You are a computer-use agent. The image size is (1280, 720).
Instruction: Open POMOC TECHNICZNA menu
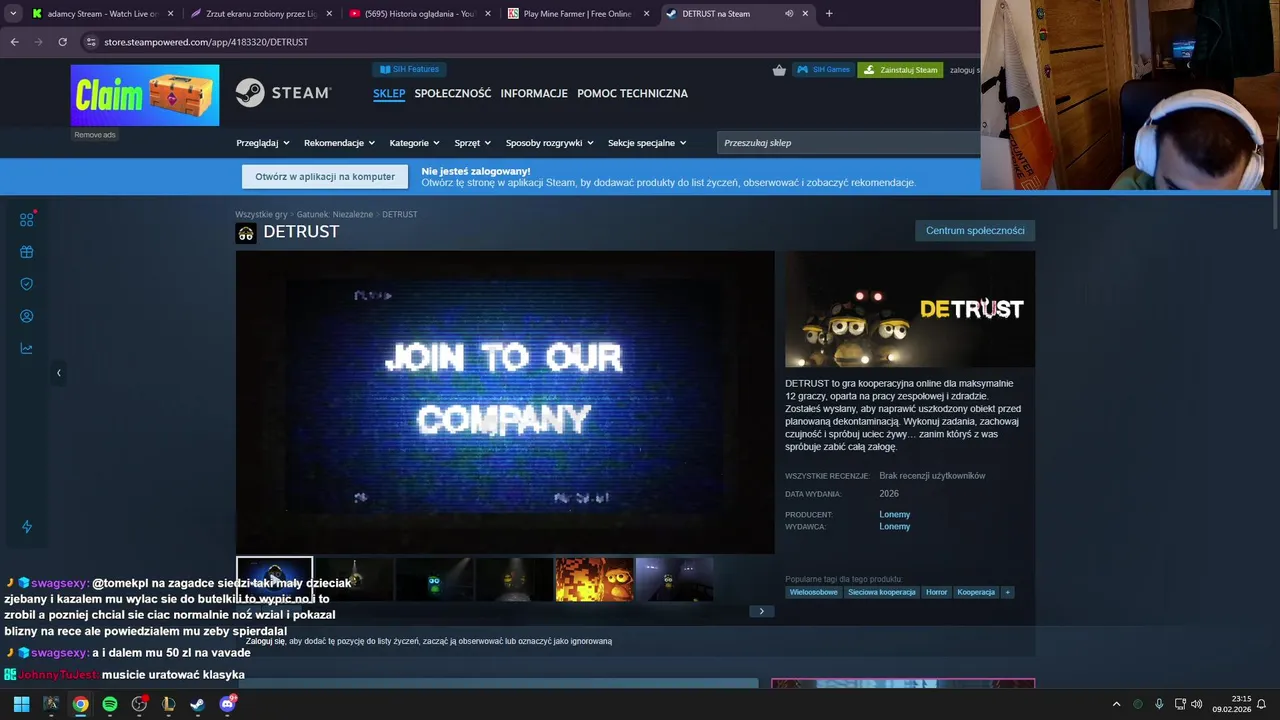coord(632,93)
